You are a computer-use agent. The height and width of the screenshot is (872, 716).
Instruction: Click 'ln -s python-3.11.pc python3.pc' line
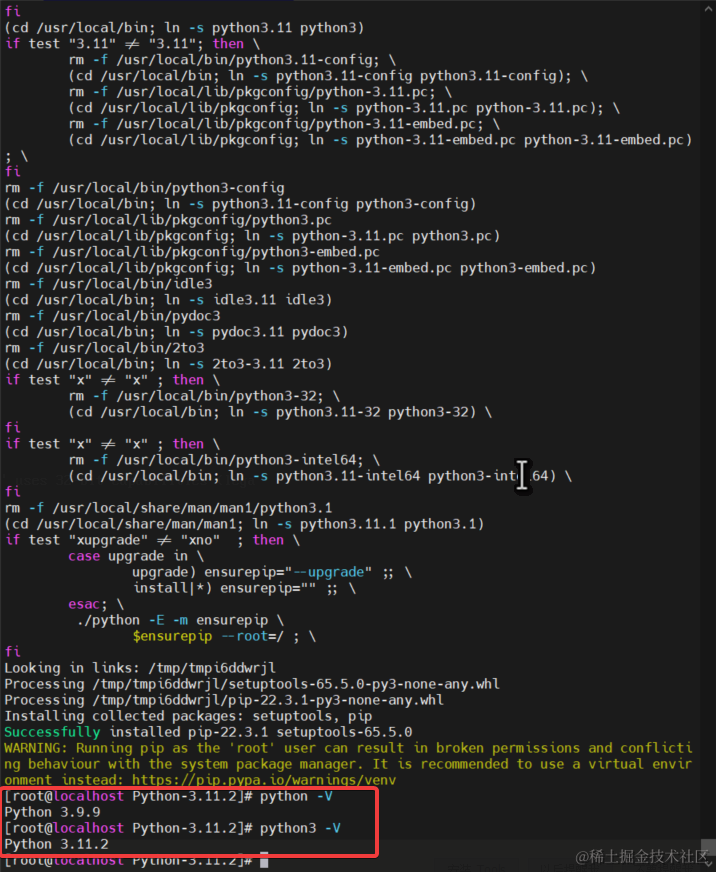pos(252,236)
